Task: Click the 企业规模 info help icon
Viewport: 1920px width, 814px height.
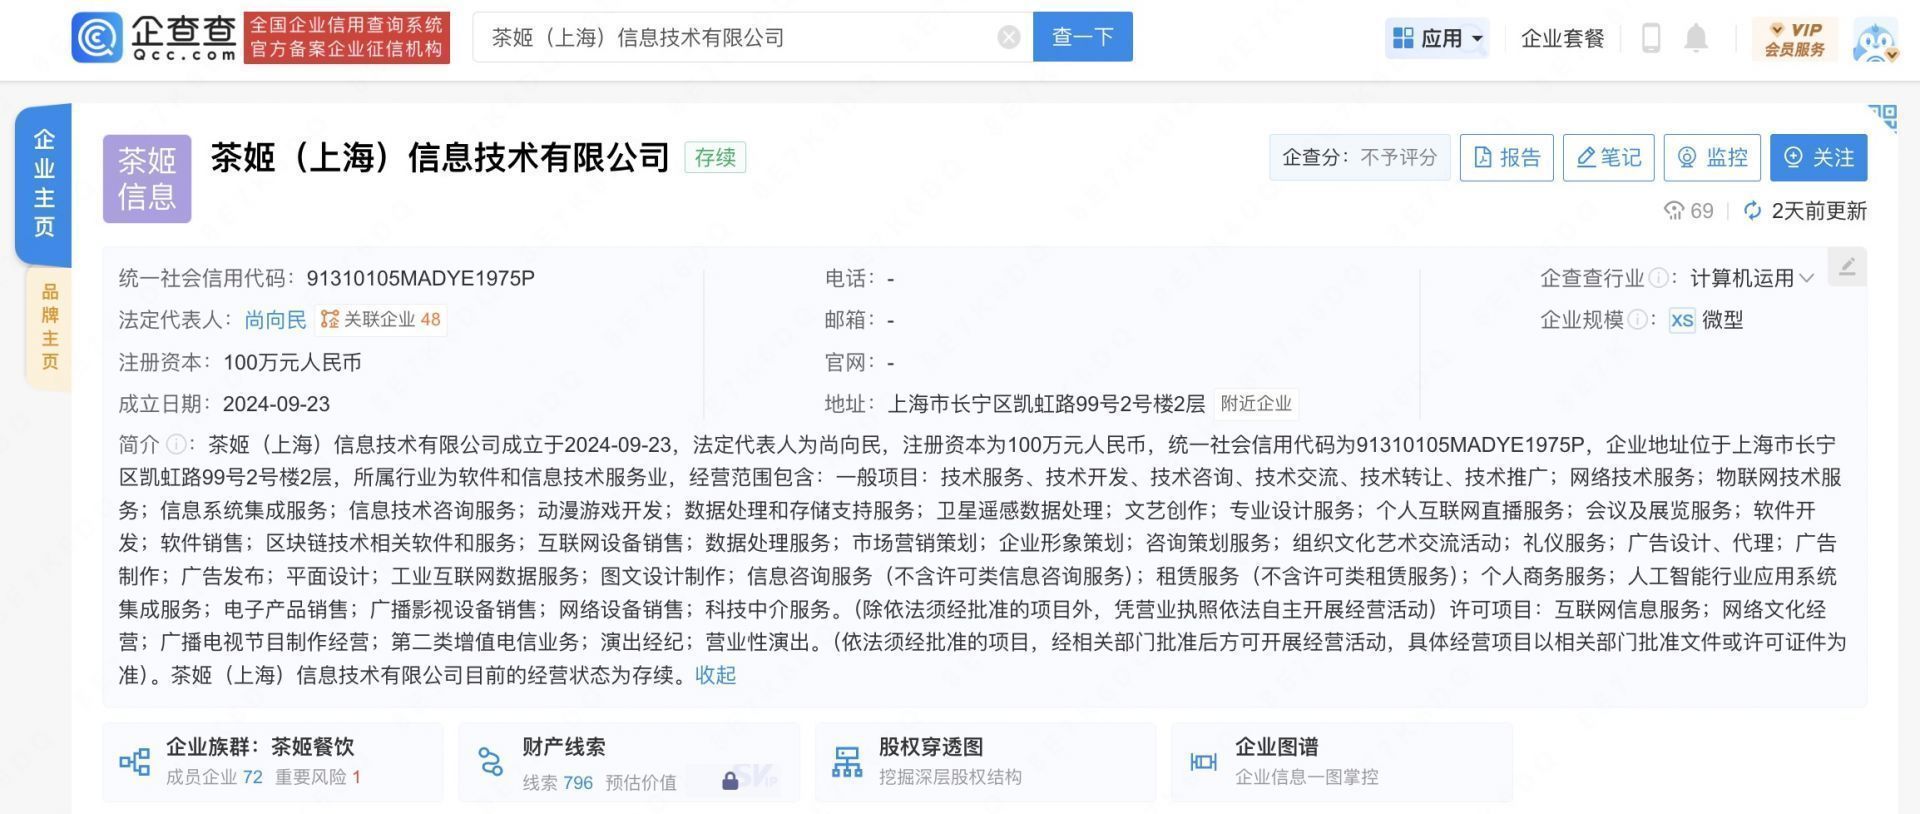Action: pyautogui.click(x=1637, y=320)
